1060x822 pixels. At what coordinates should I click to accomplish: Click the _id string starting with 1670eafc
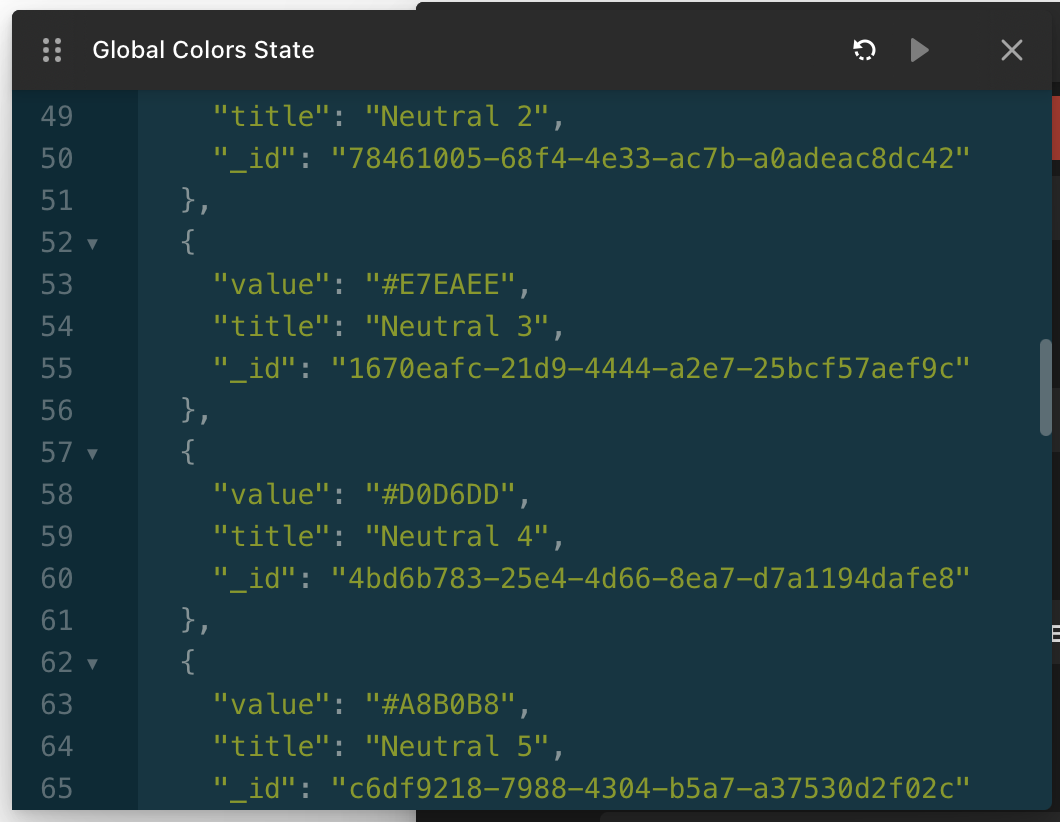point(651,369)
